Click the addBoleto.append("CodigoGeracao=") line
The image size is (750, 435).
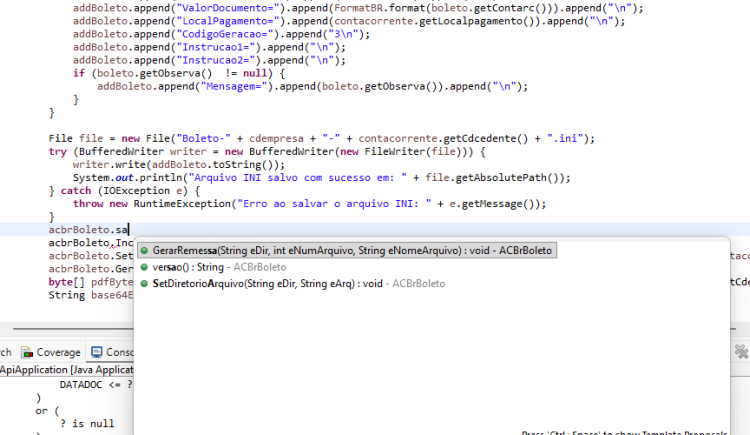click(x=221, y=34)
